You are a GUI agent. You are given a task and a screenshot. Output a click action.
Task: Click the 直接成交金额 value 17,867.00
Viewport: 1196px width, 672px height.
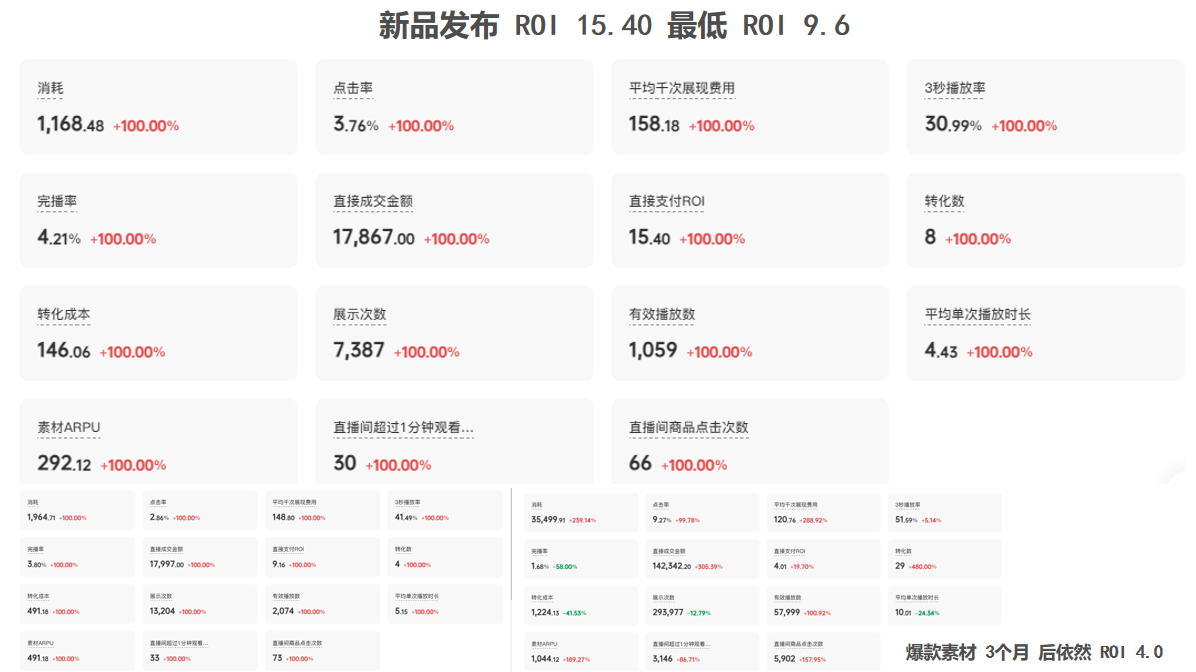[x=374, y=237]
